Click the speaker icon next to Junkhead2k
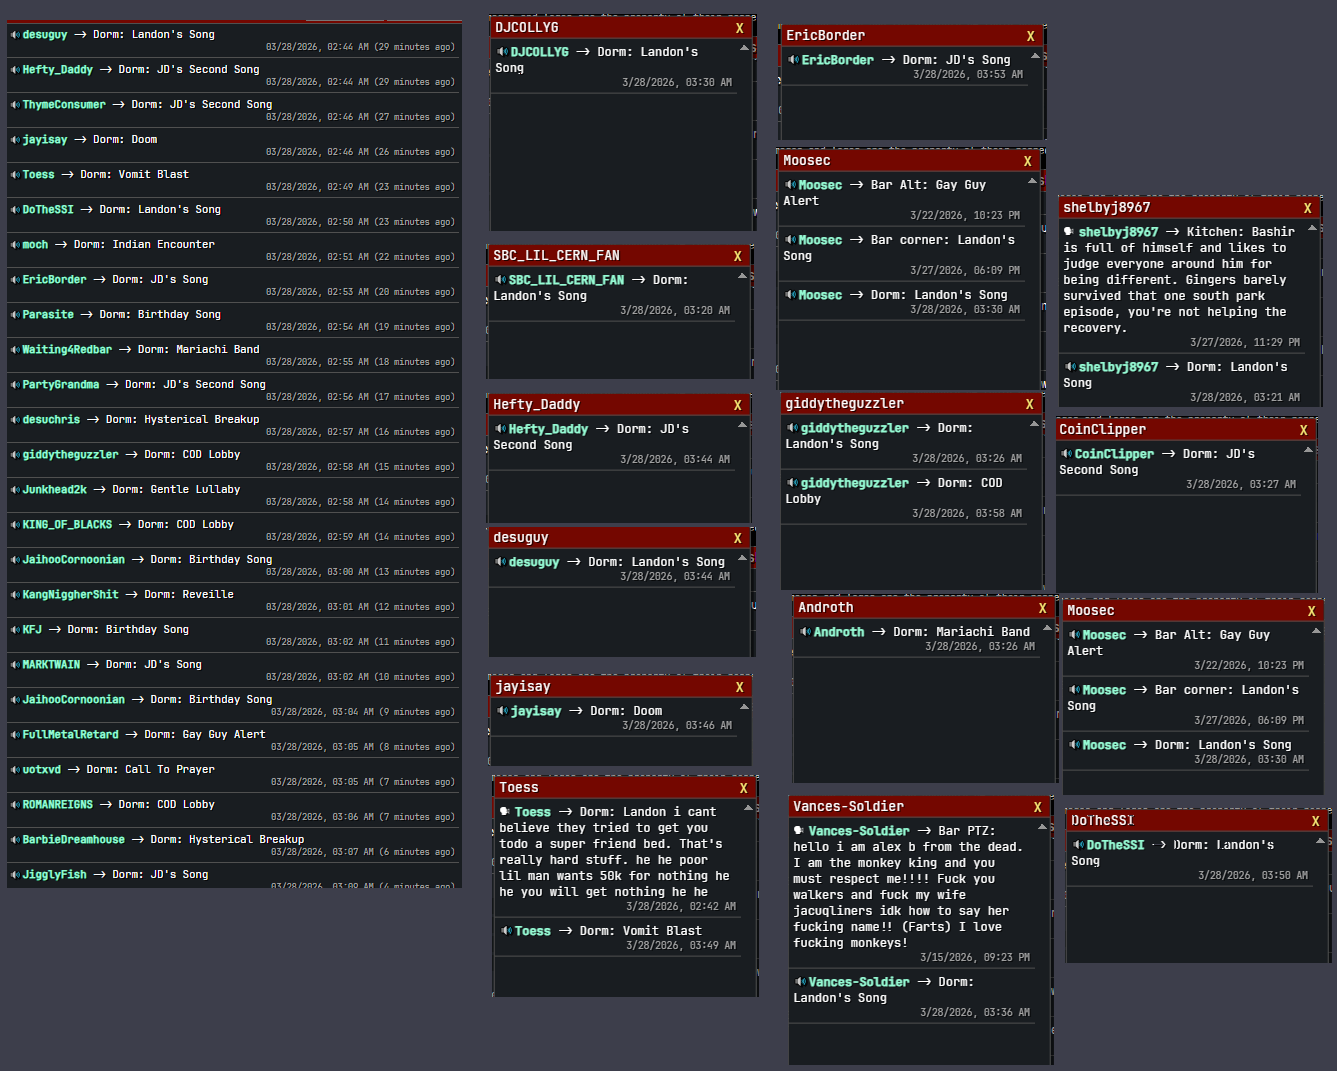Viewport: 1337px width, 1071px height. (15, 490)
